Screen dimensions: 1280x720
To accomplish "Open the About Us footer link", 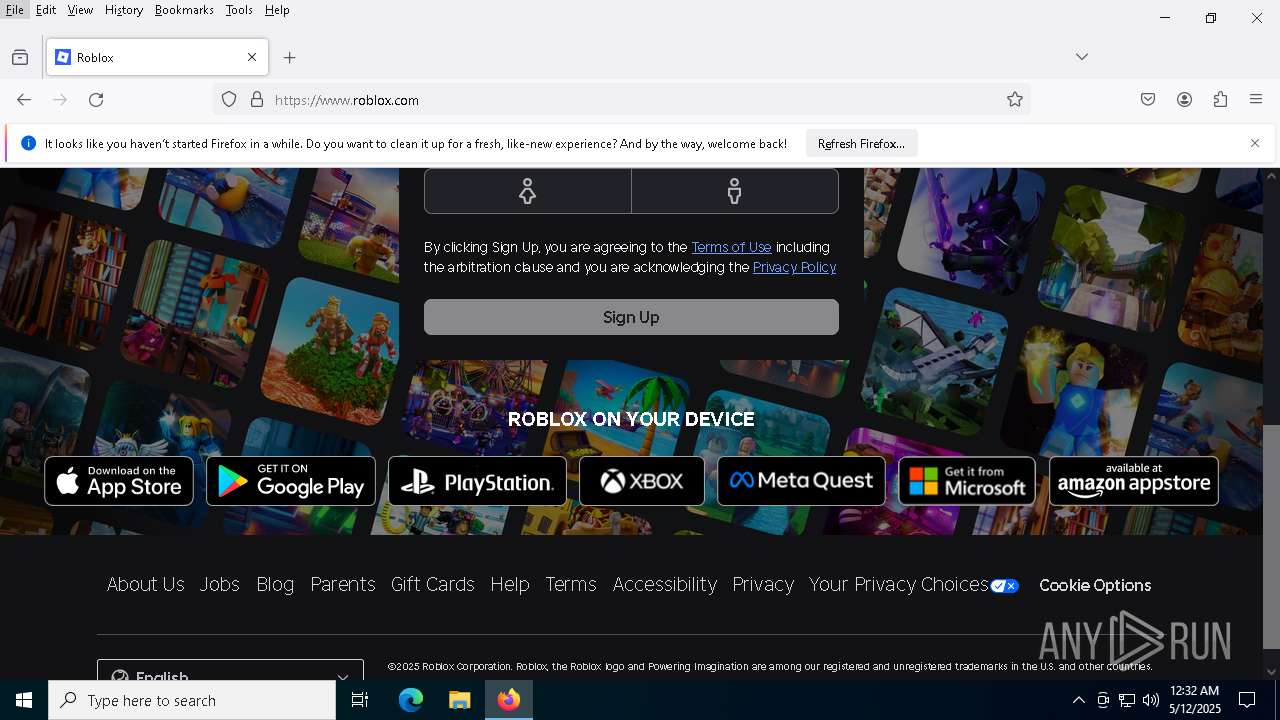I will [x=146, y=585].
